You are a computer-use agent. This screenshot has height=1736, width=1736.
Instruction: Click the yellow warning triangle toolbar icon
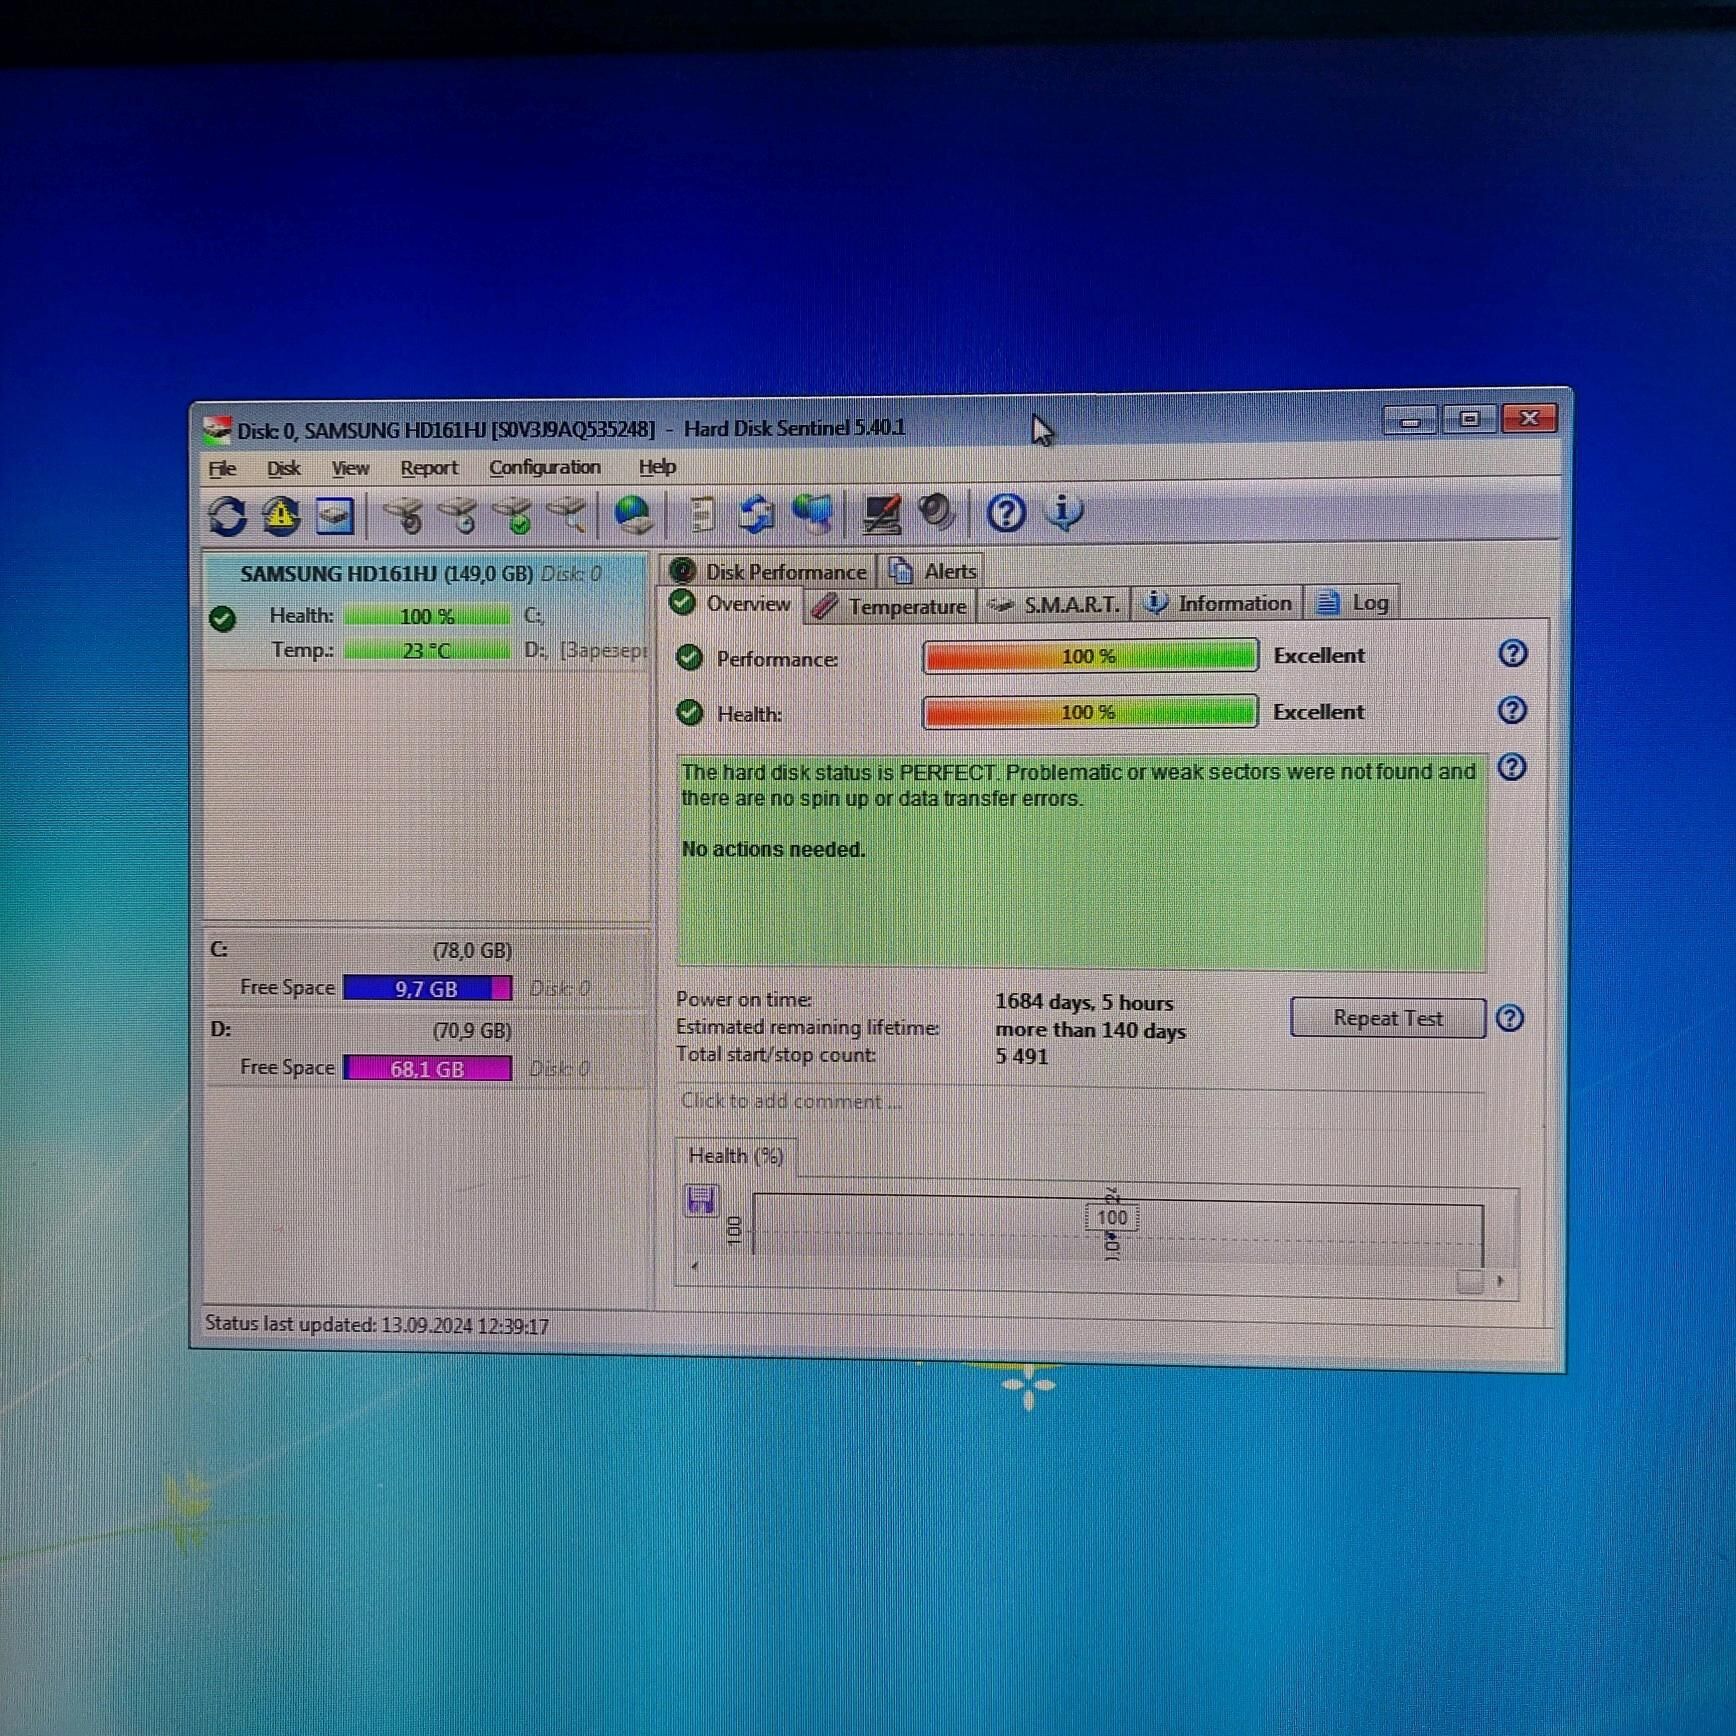pyautogui.click(x=281, y=515)
